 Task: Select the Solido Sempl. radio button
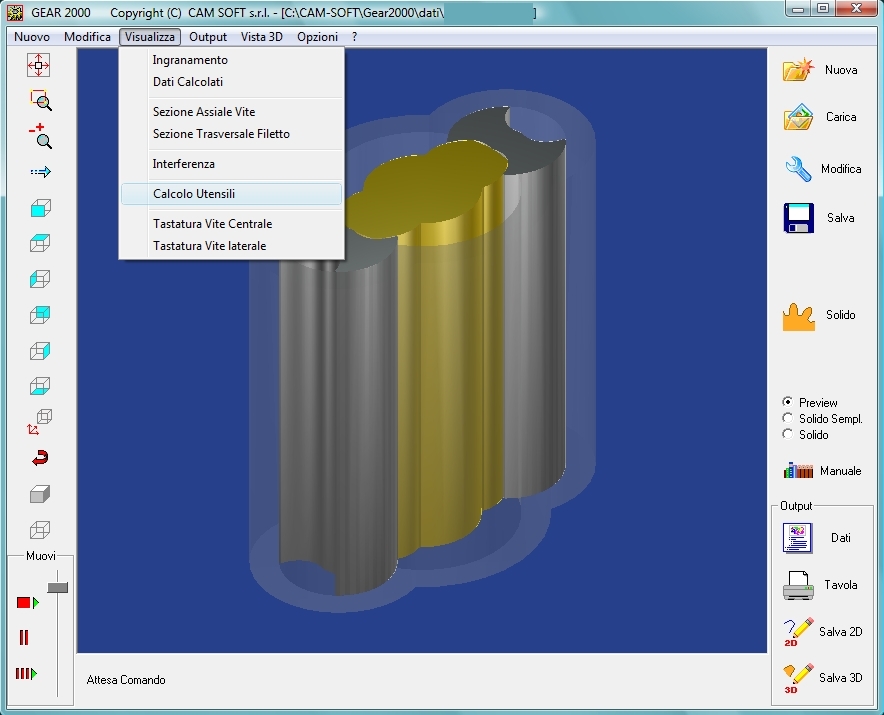pos(788,418)
